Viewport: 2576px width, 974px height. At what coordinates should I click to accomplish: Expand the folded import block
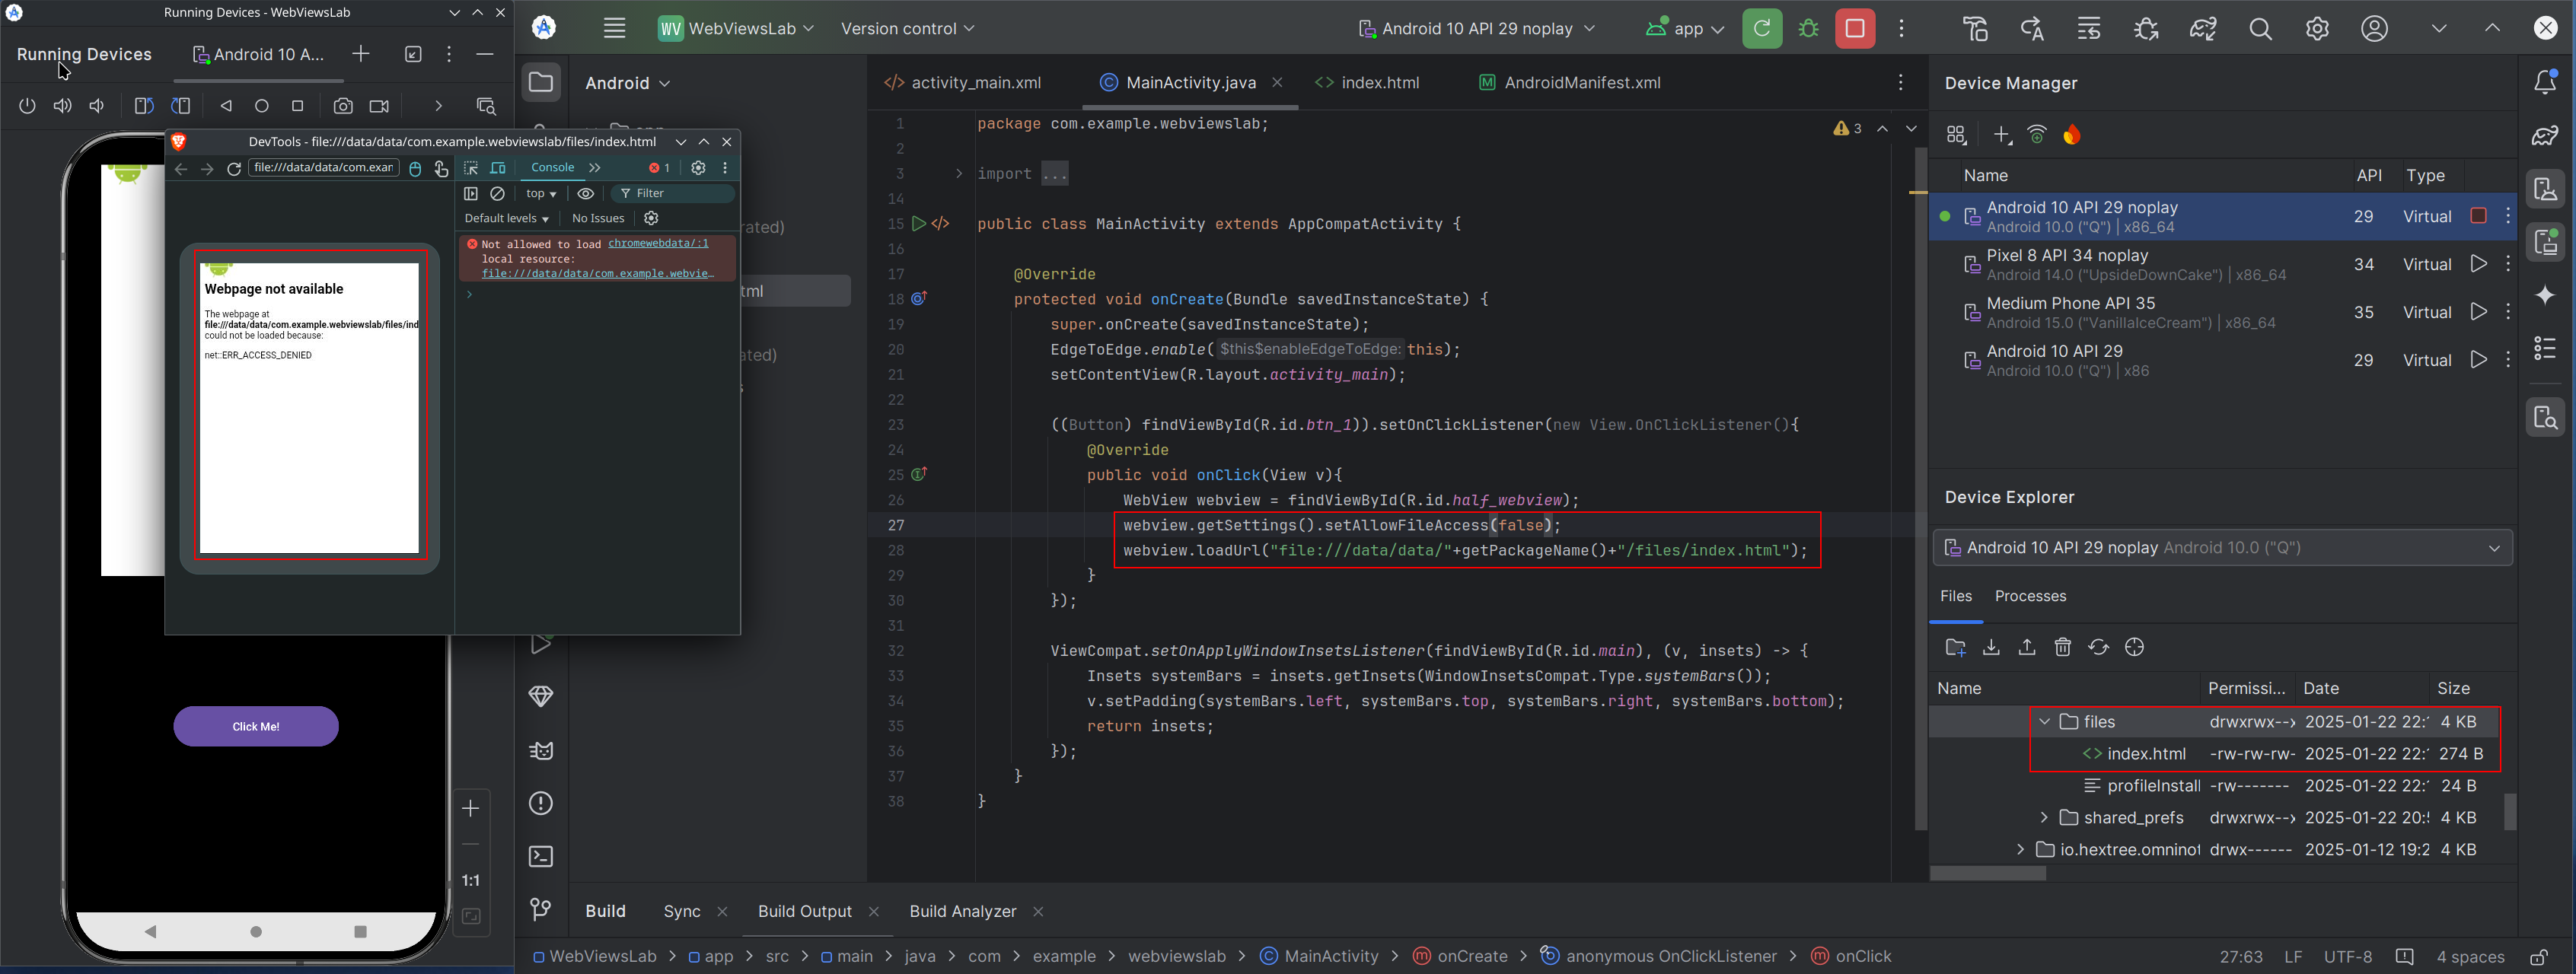958,174
